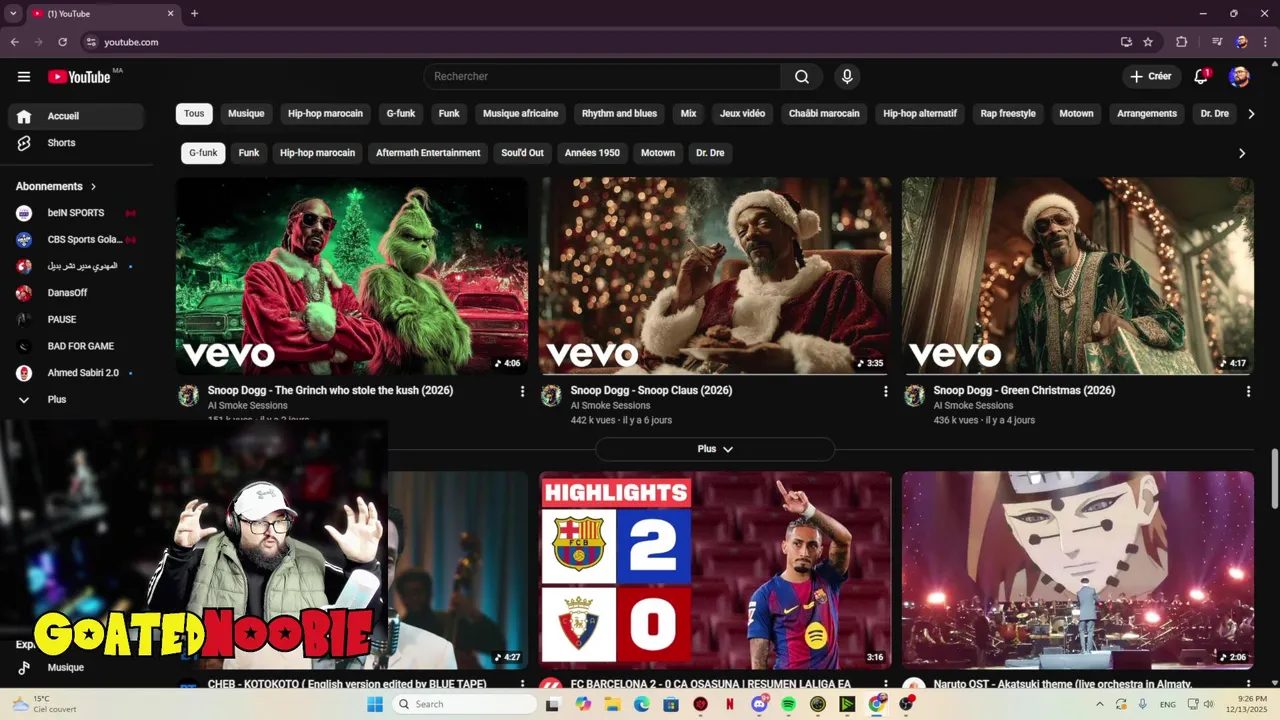Select the Arrangements chip
This screenshot has width=1280, height=720.
click(1147, 114)
